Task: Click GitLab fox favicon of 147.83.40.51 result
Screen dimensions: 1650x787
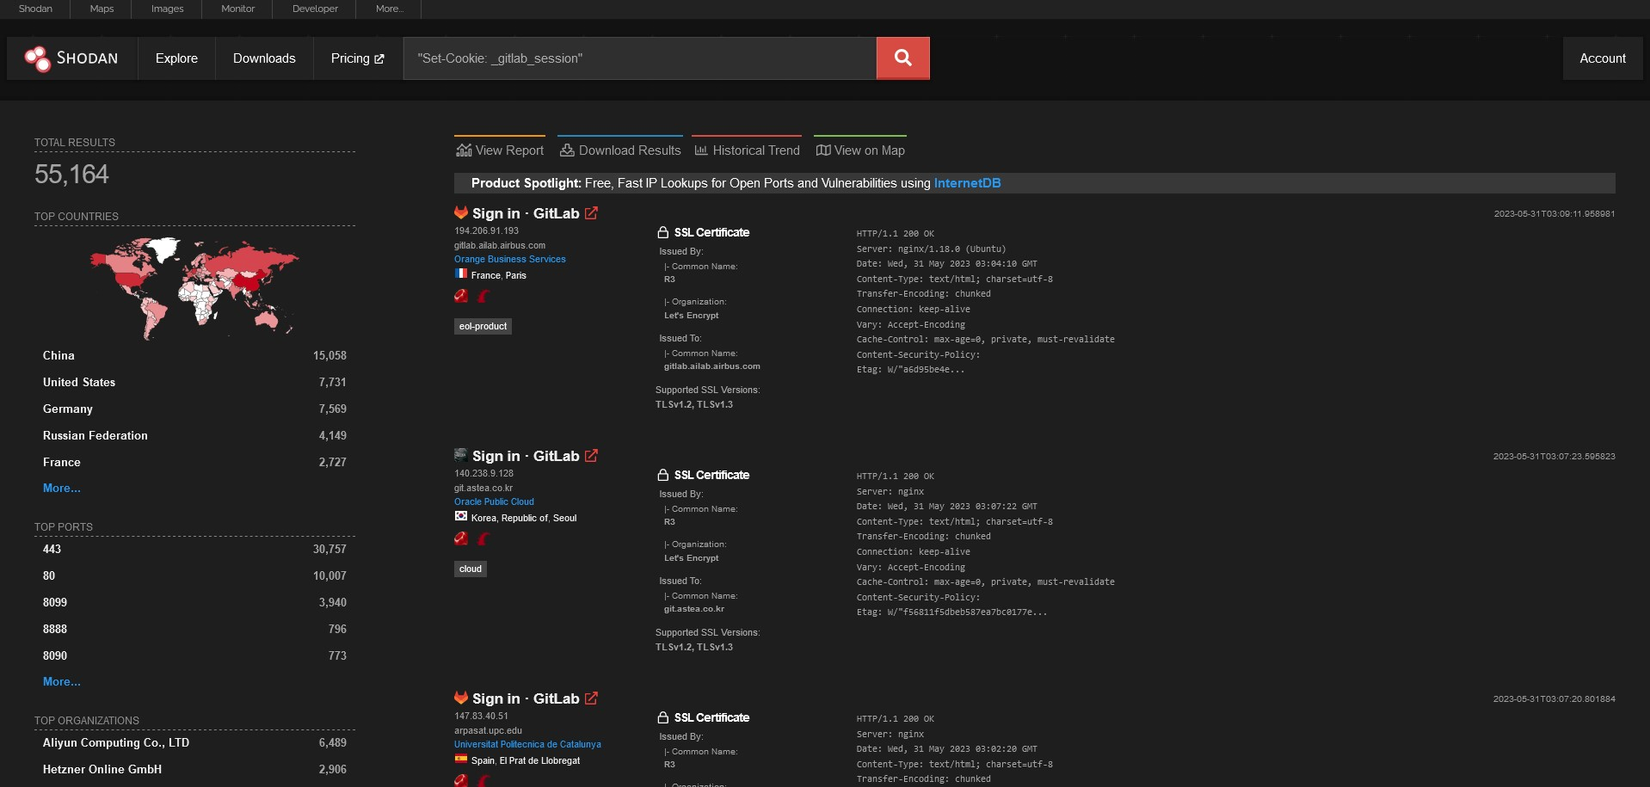Action: click(461, 697)
